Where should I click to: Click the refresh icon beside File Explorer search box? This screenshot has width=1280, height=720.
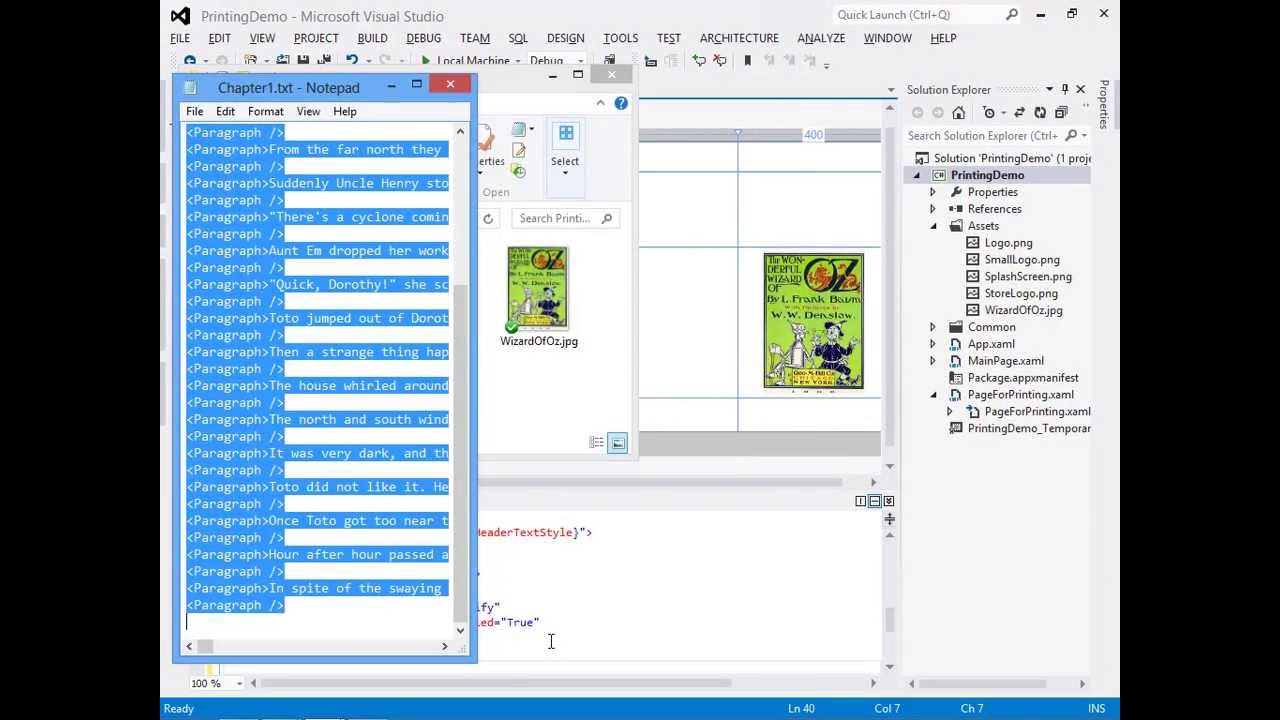[x=488, y=218]
